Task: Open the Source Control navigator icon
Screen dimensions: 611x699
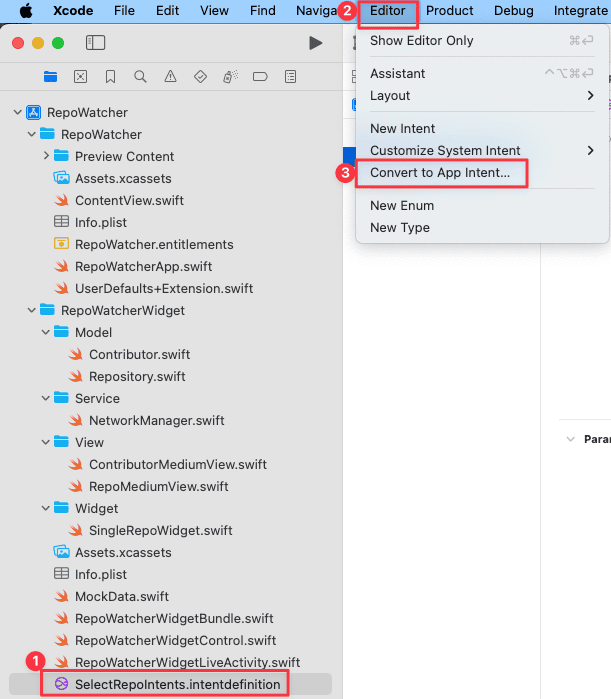Action: pos(80,77)
